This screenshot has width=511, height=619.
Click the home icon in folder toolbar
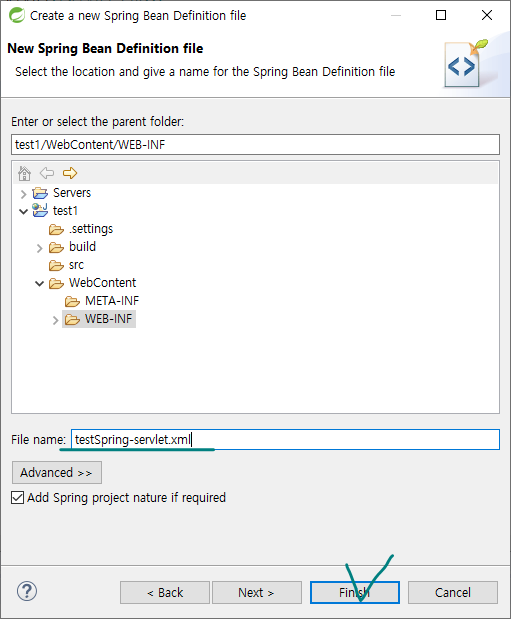click(x=24, y=173)
